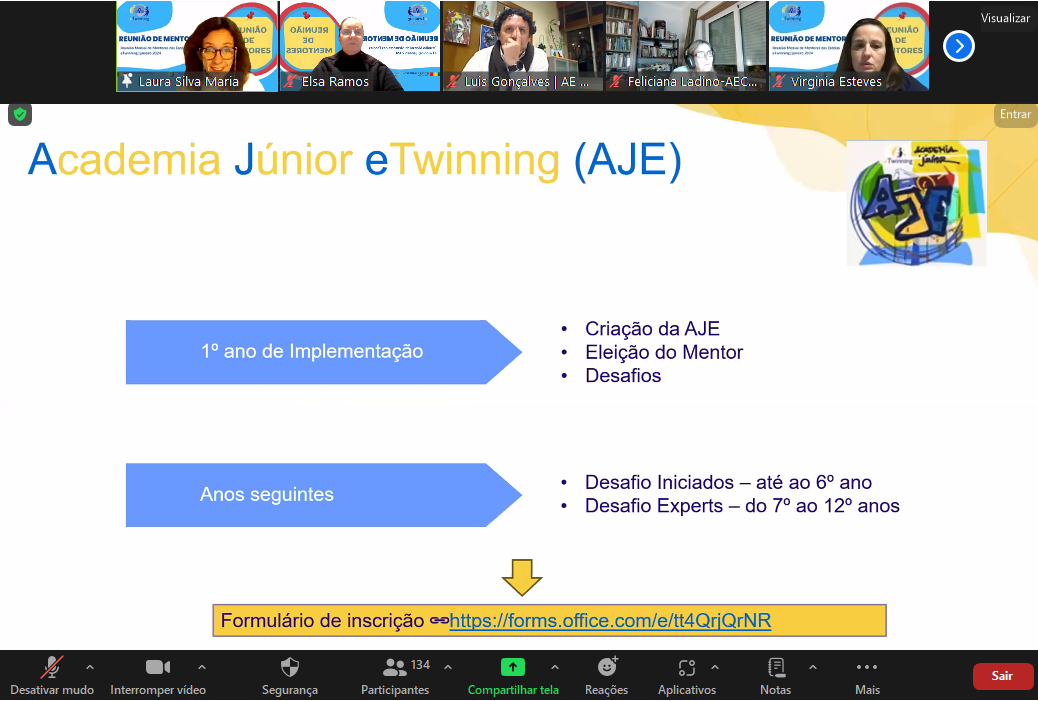
Task: Select Luis Gonçalves video tile
Action: point(523,46)
